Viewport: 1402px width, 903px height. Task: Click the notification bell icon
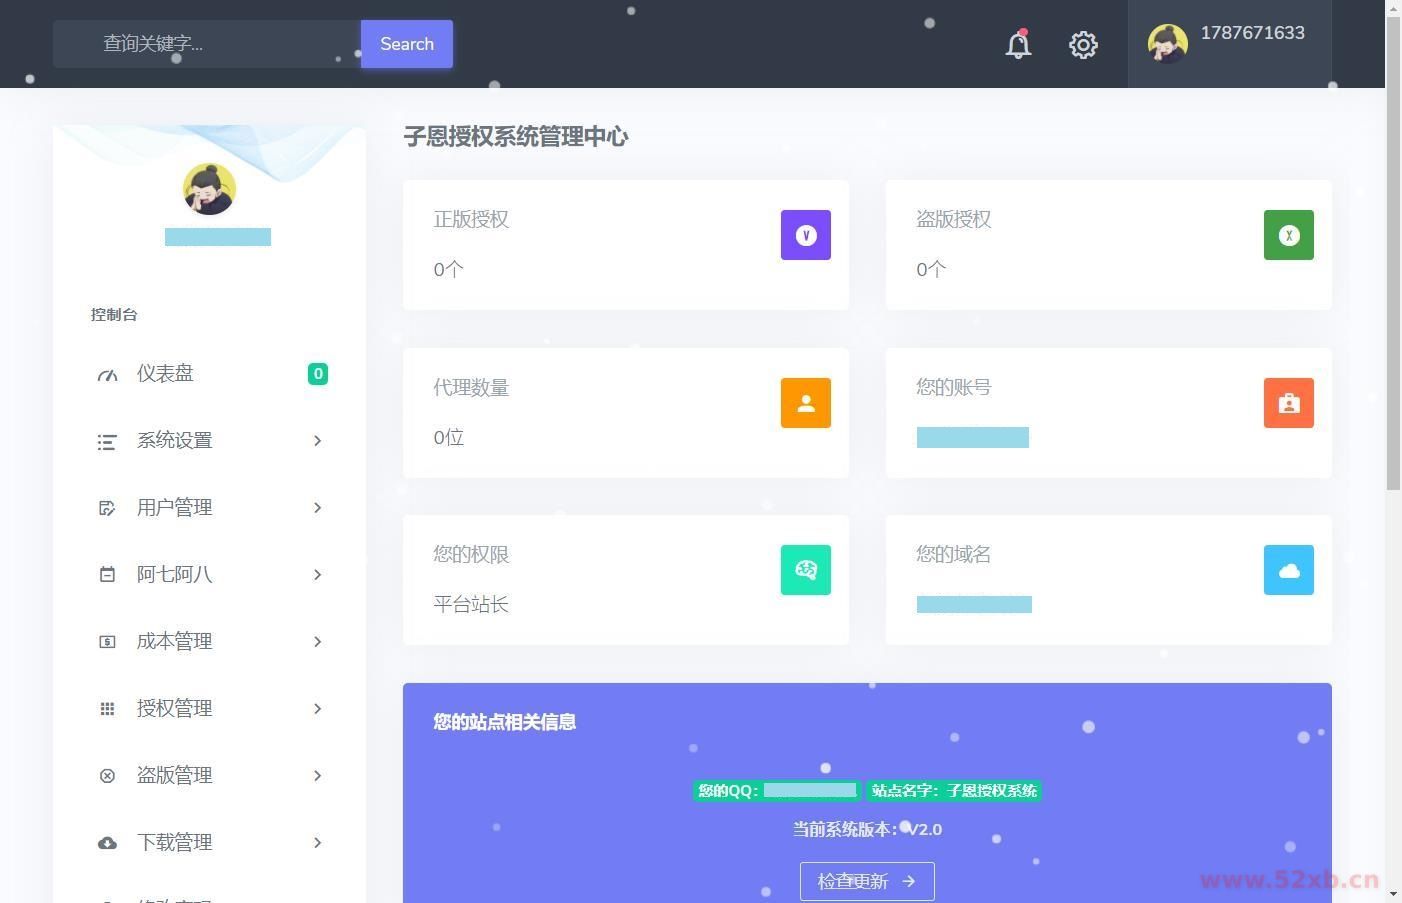(1018, 45)
